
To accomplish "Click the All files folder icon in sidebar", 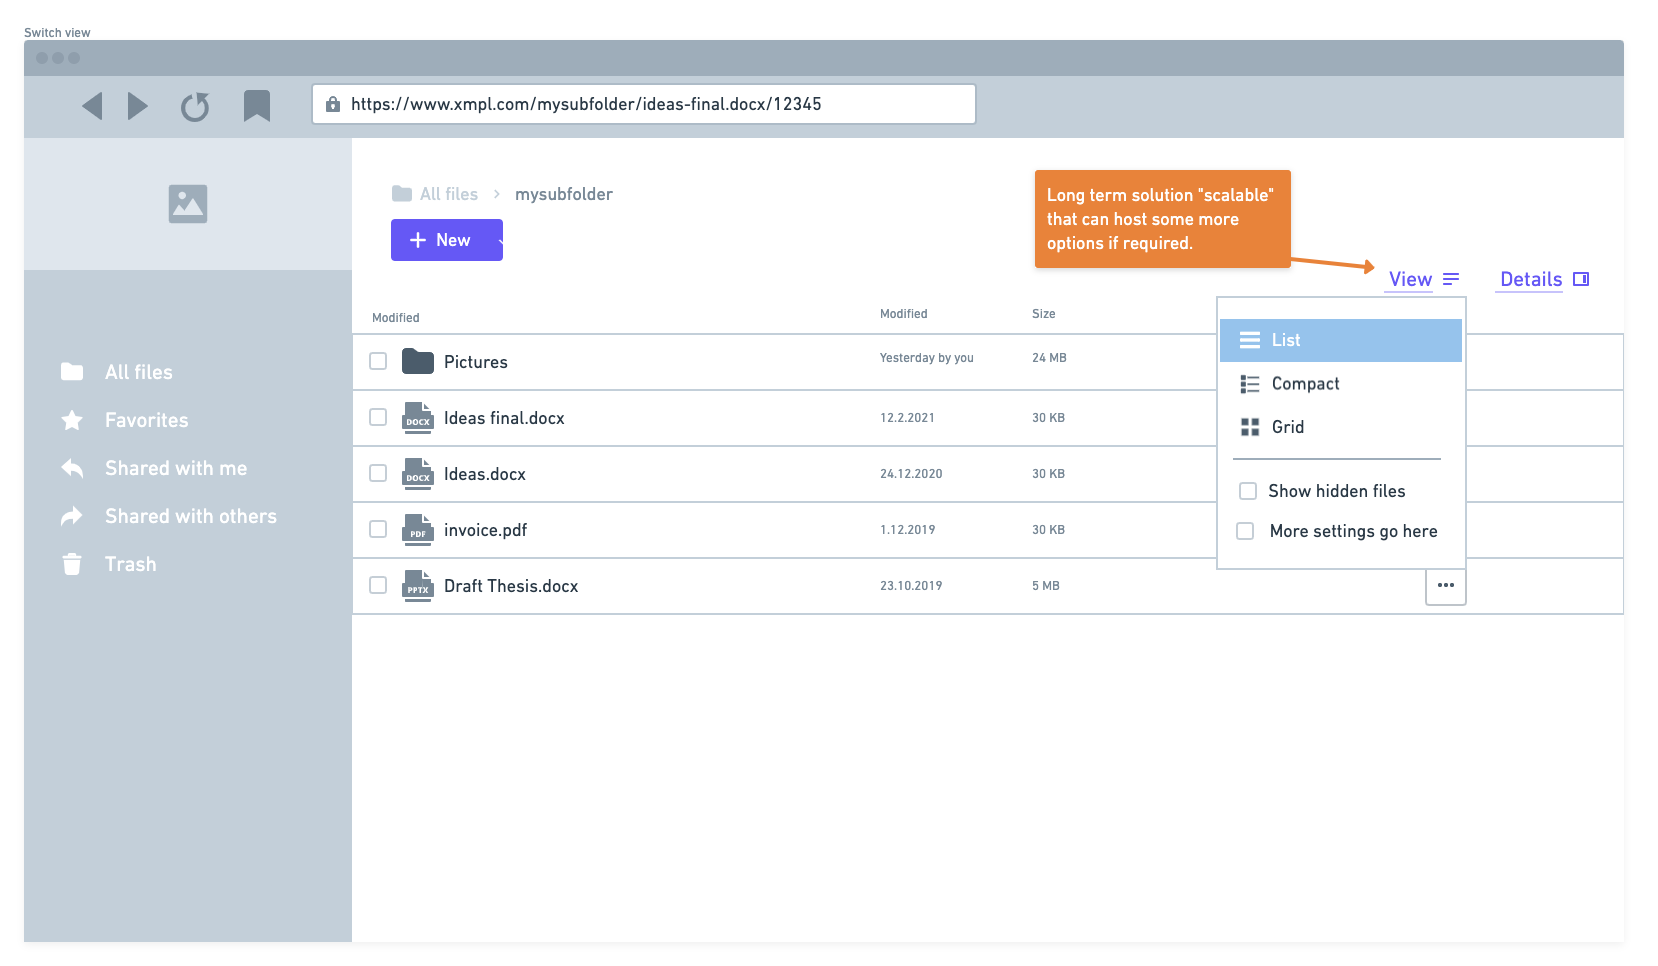I will pos(72,372).
